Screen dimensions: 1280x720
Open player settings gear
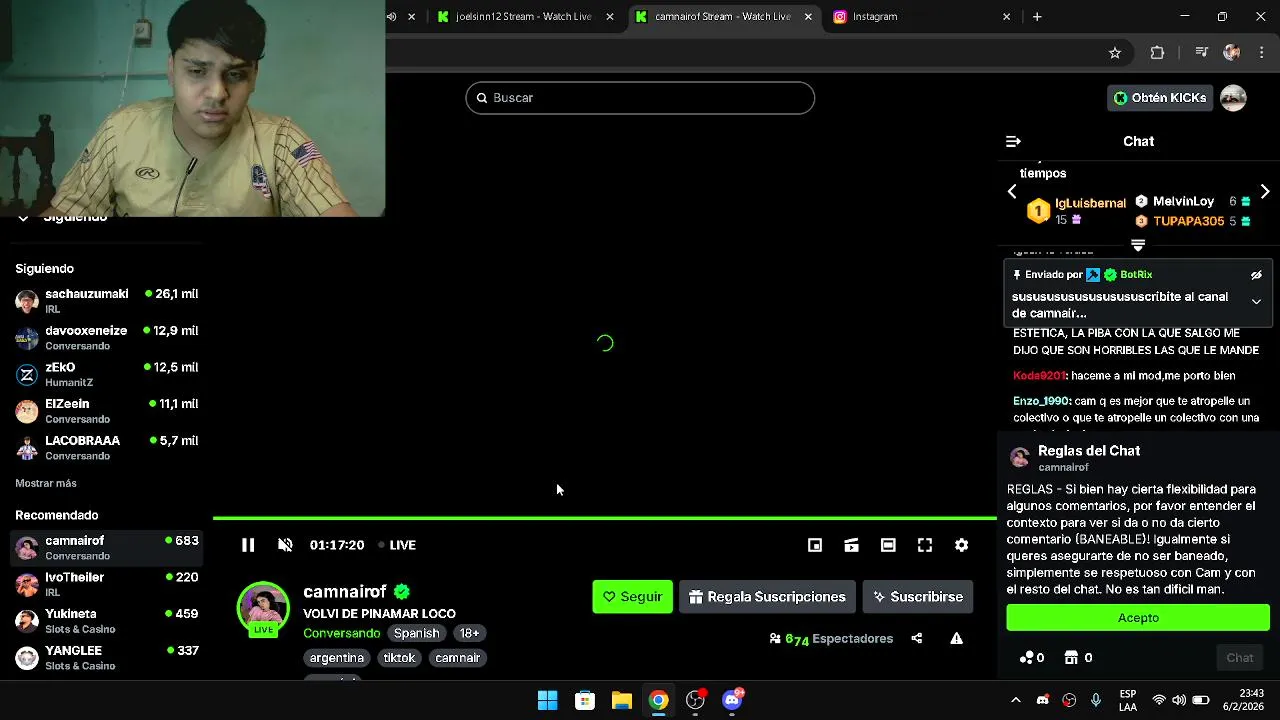(961, 545)
